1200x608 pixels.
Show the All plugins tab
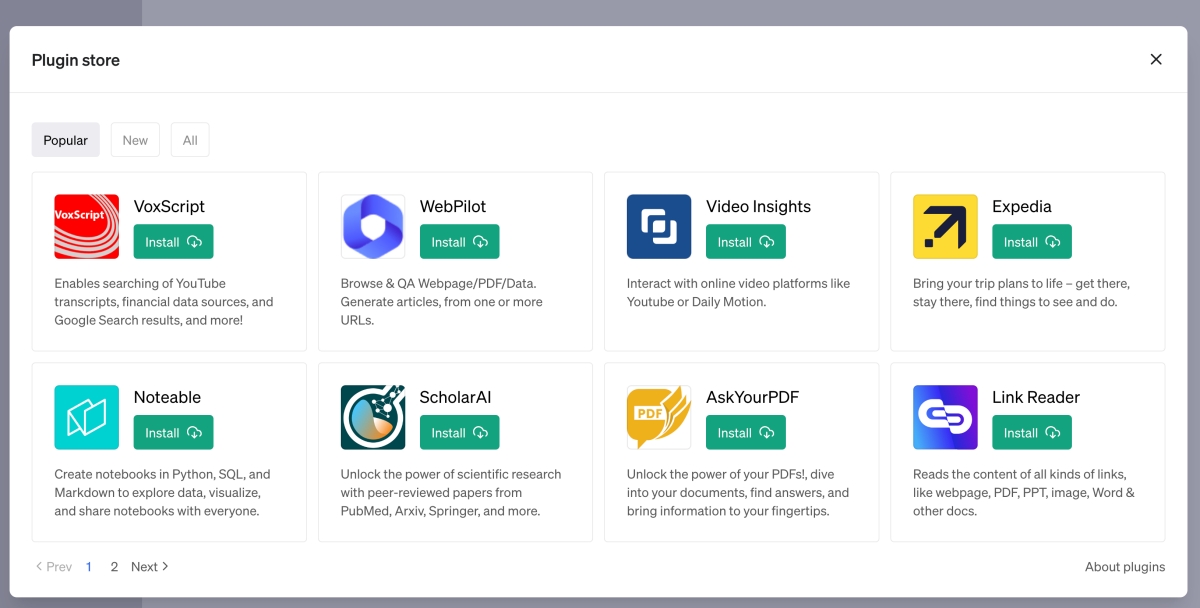coord(190,140)
